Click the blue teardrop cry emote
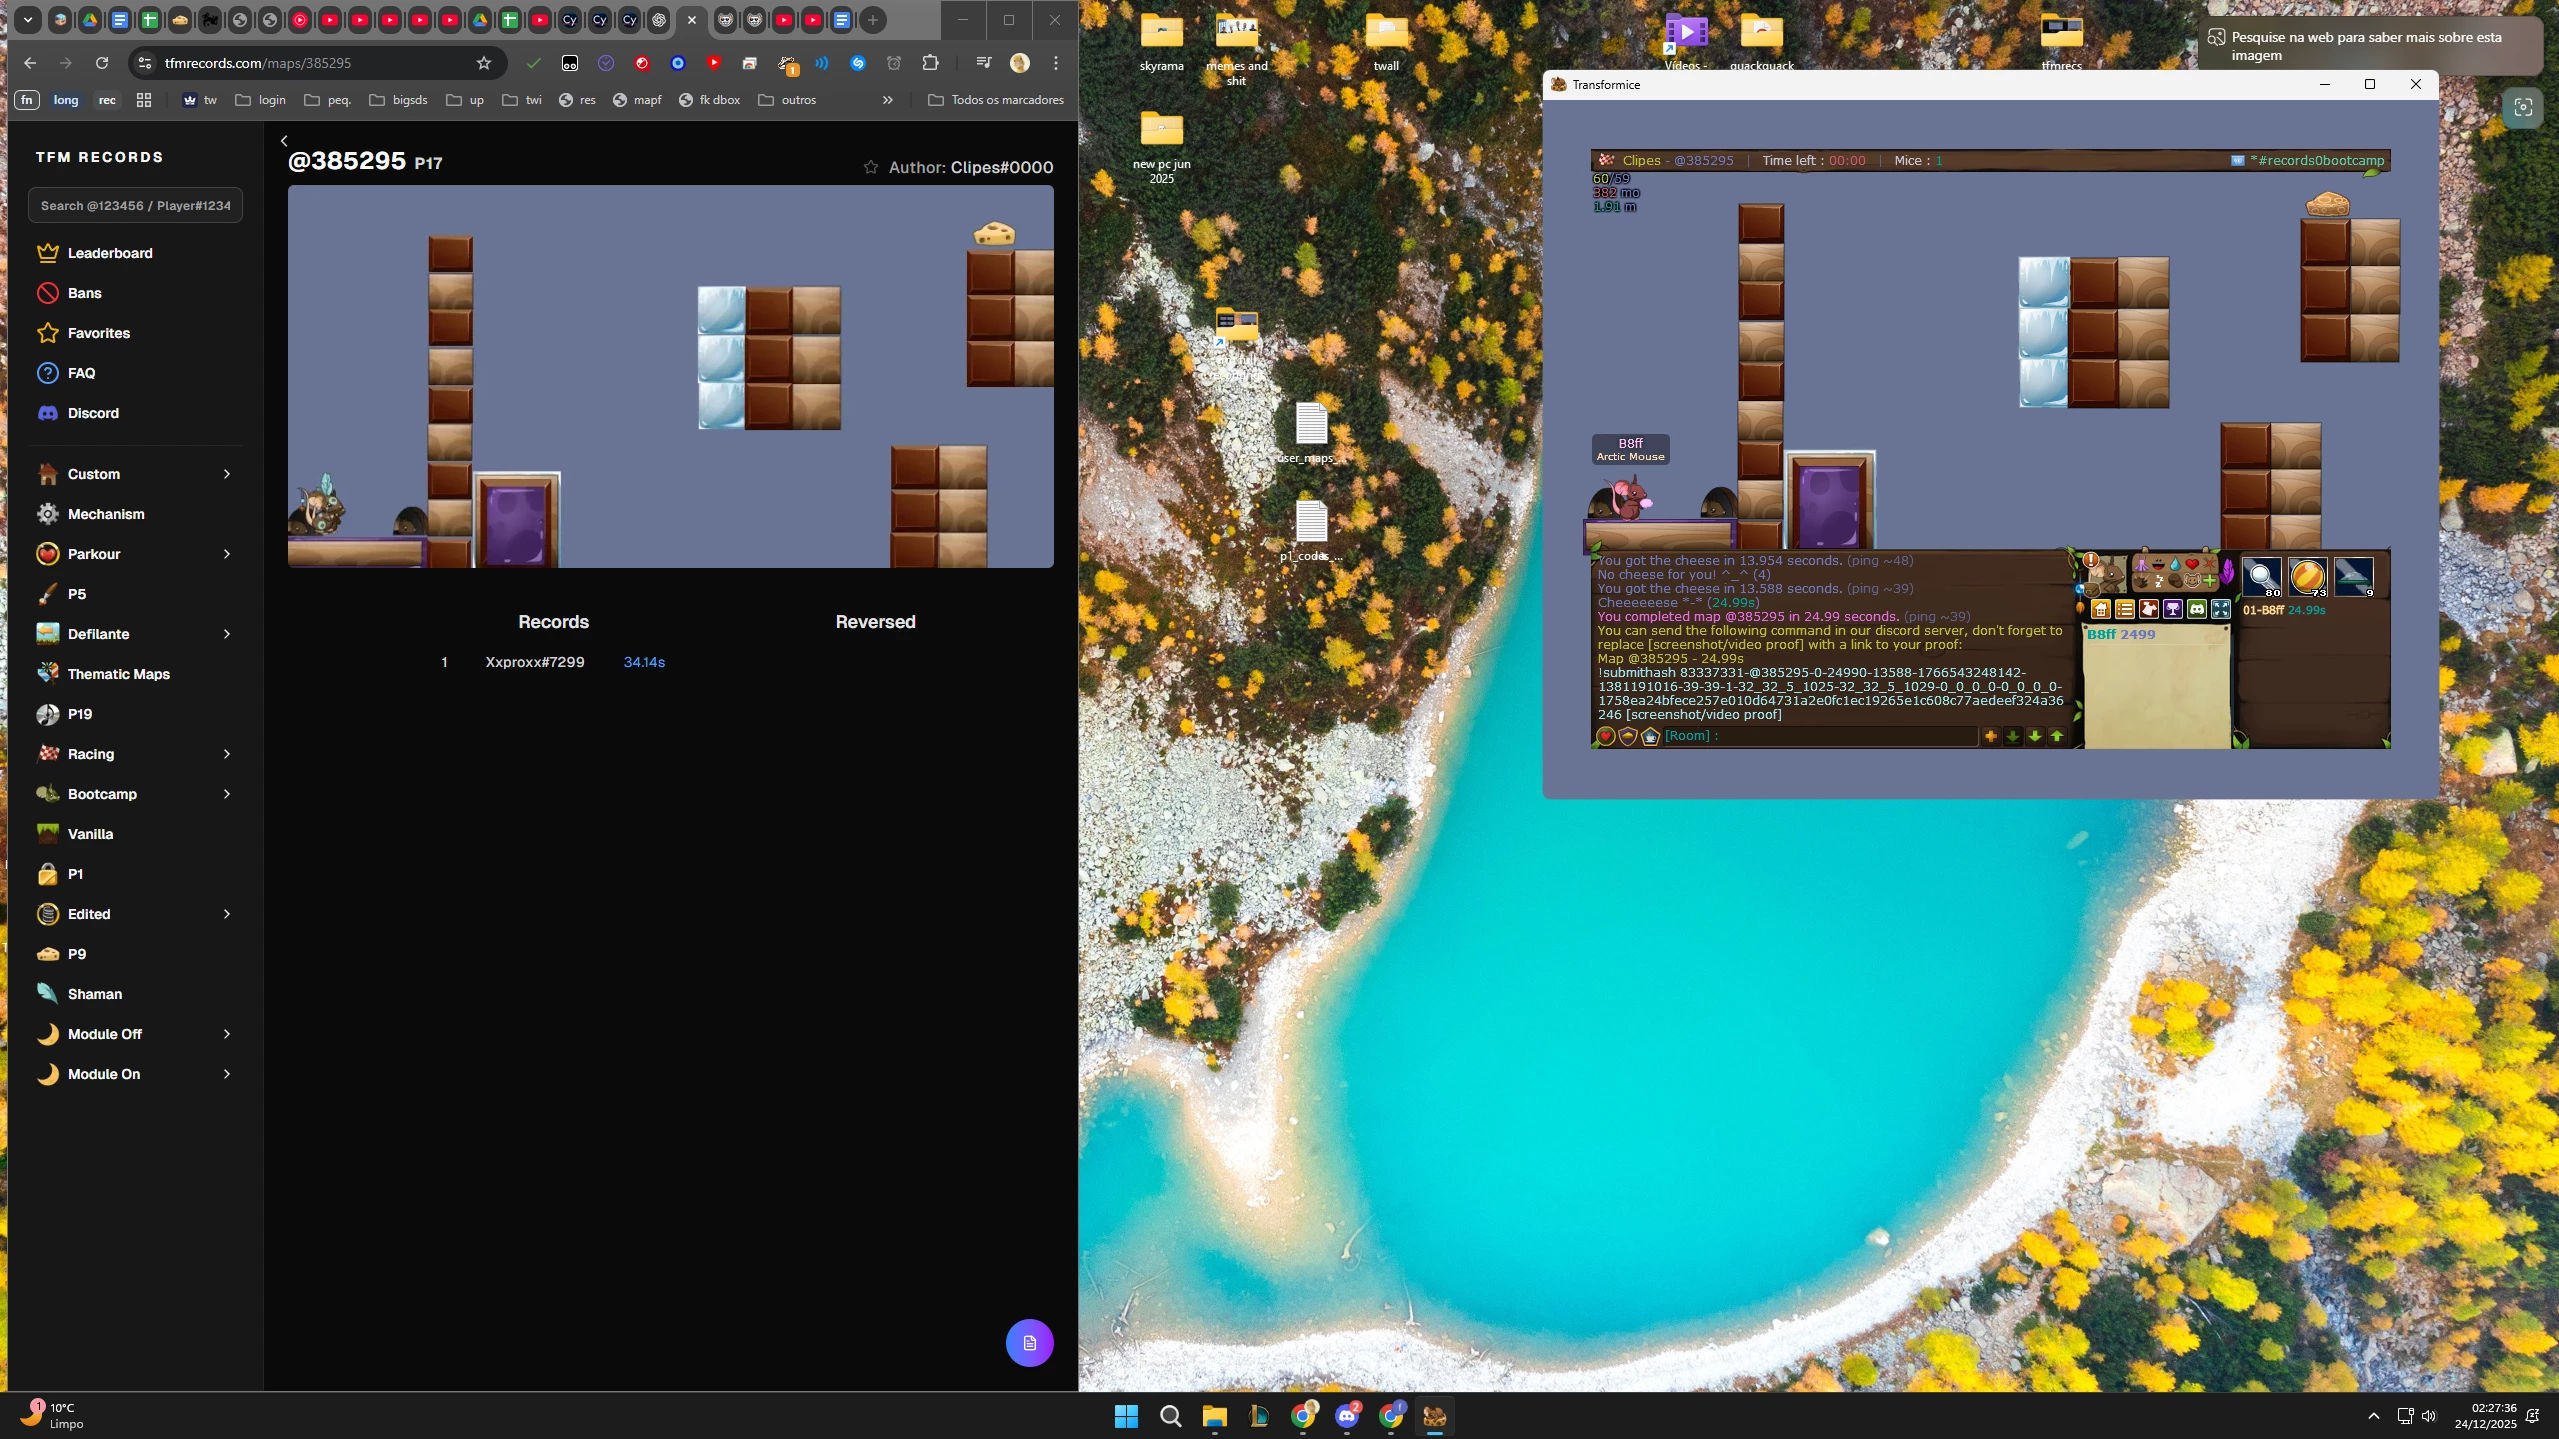Image resolution: width=2559 pixels, height=1439 pixels. pos(2175,565)
